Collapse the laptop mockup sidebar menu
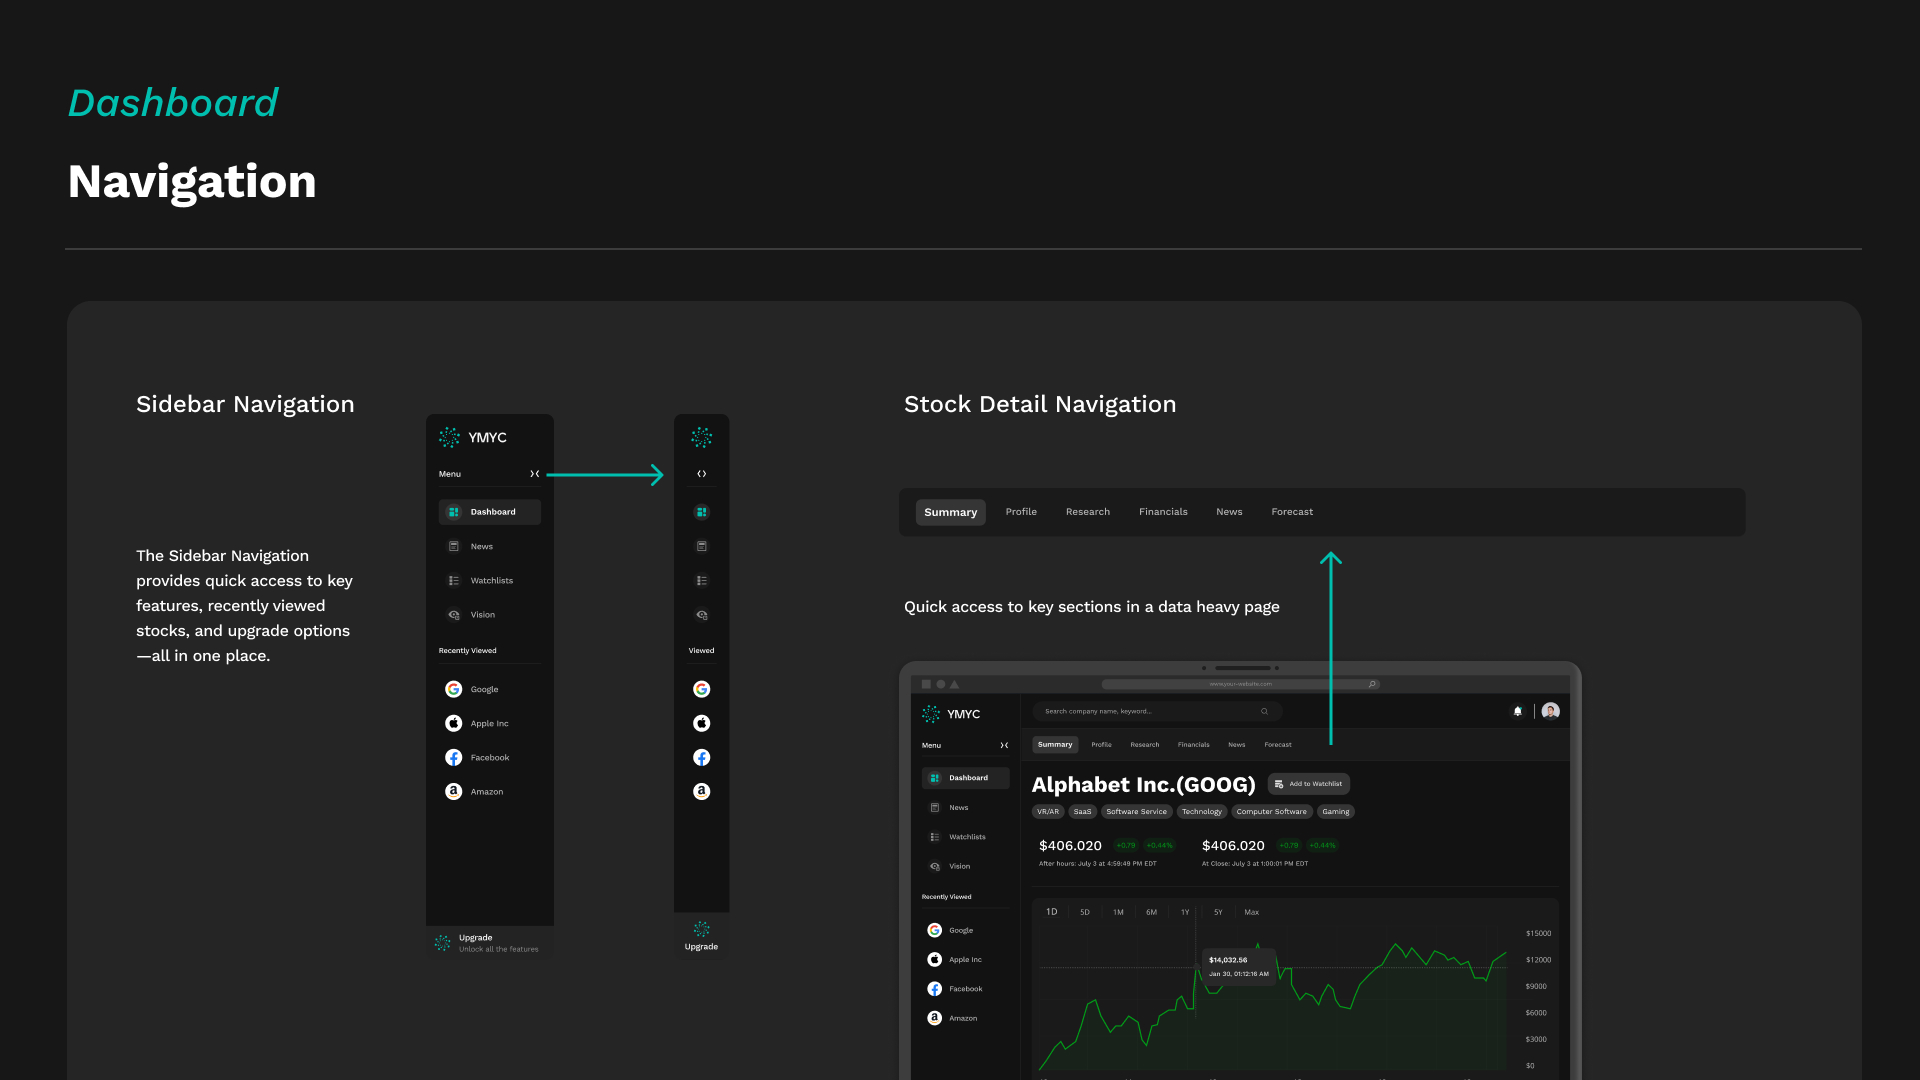Screen dimensions: 1920x1080 (1004, 745)
